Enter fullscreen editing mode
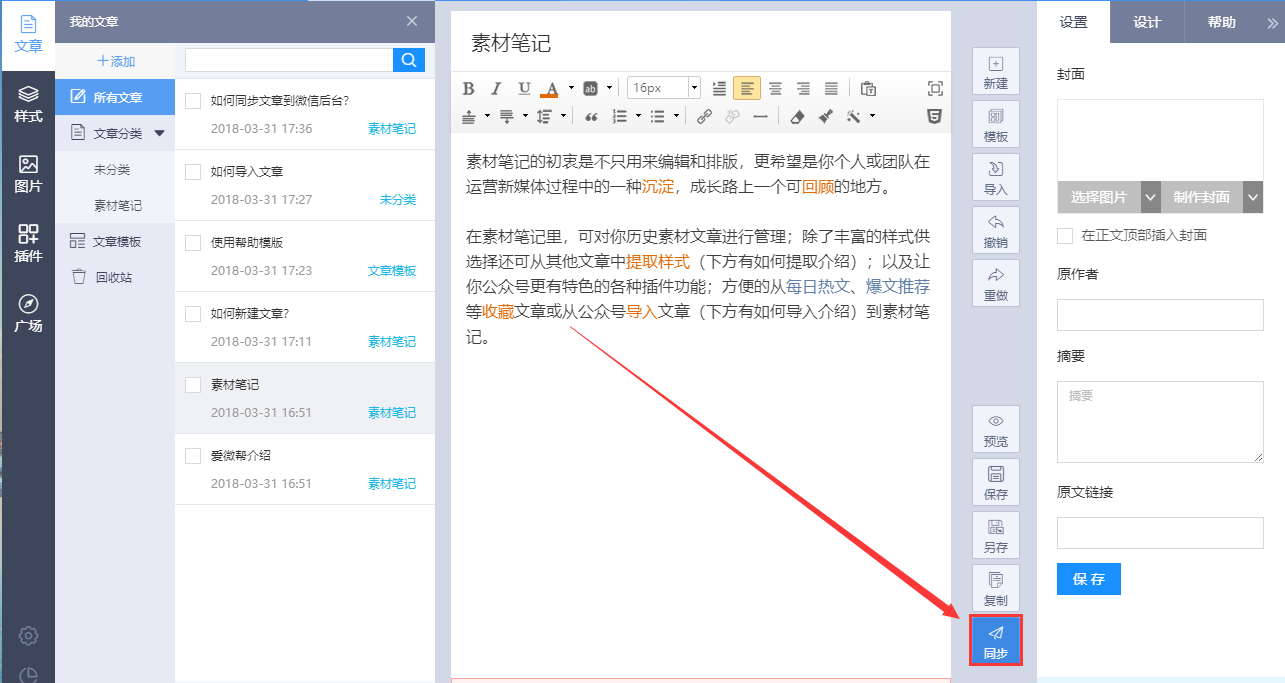The height and width of the screenshot is (683, 1285). click(x=935, y=88)
